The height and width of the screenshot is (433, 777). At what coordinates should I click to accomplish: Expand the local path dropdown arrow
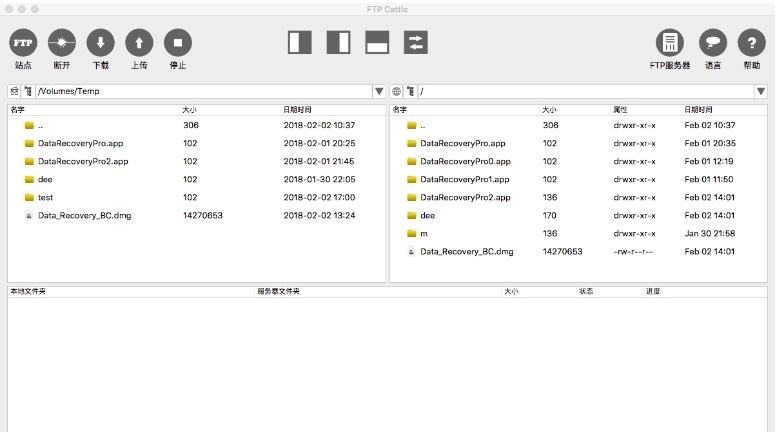coord(379,91)
